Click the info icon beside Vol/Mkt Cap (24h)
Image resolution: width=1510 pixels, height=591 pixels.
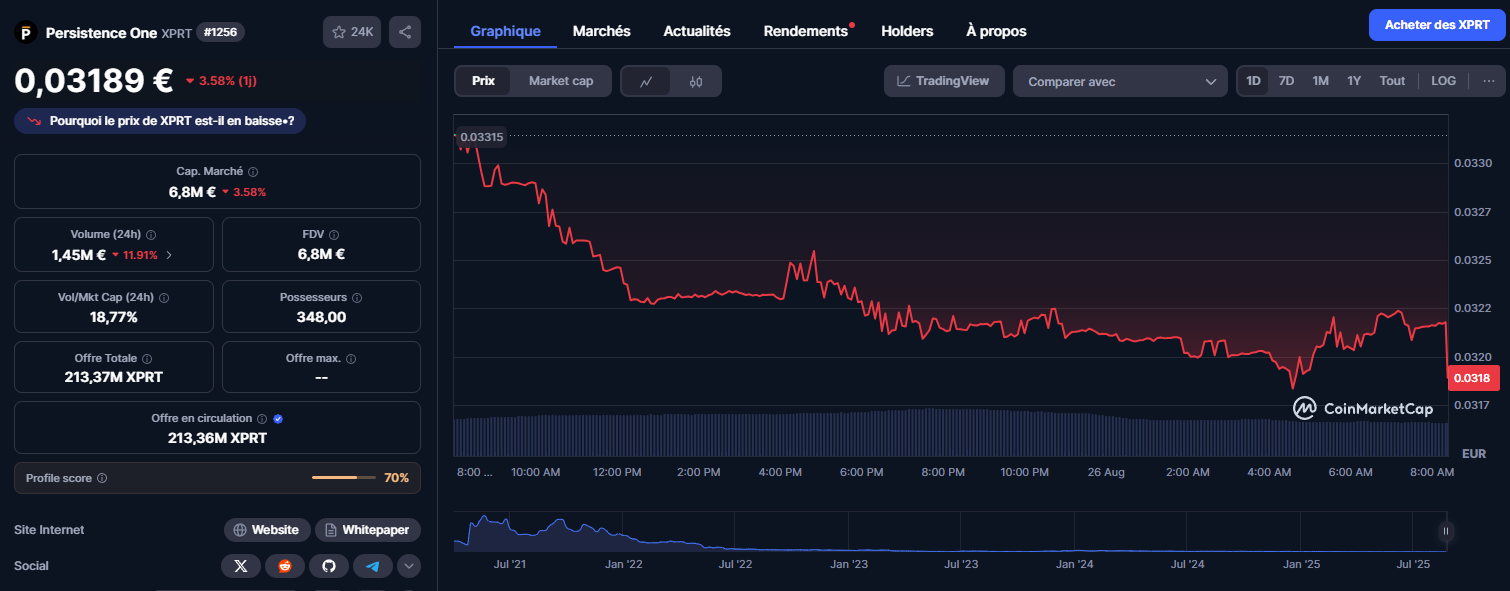point(164,298)
